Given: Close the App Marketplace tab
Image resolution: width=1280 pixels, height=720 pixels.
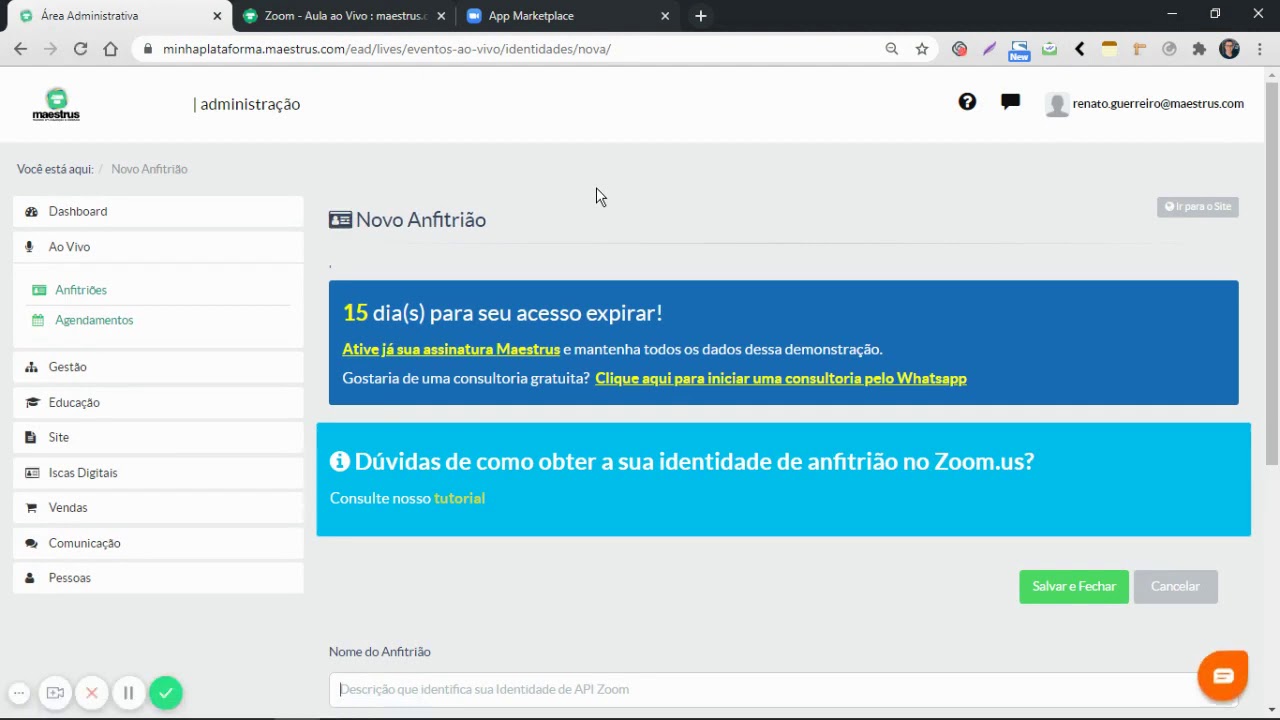Looking at the screenshot, I should pos(665,16).
